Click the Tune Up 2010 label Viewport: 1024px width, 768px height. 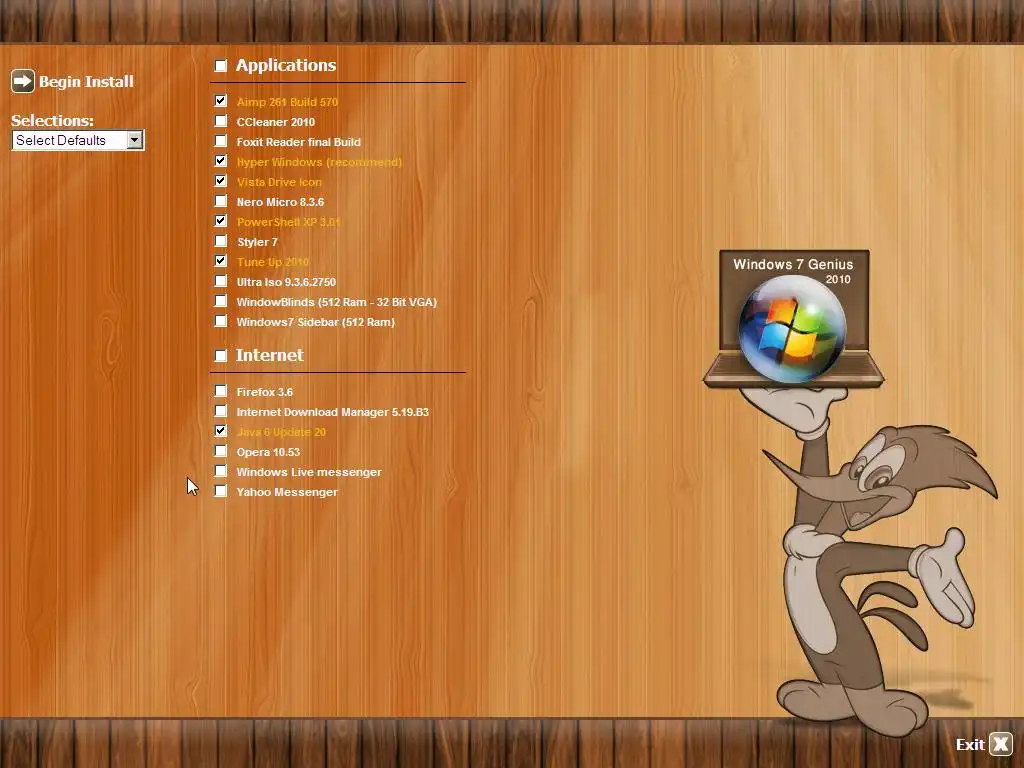(x=273, y=262)
